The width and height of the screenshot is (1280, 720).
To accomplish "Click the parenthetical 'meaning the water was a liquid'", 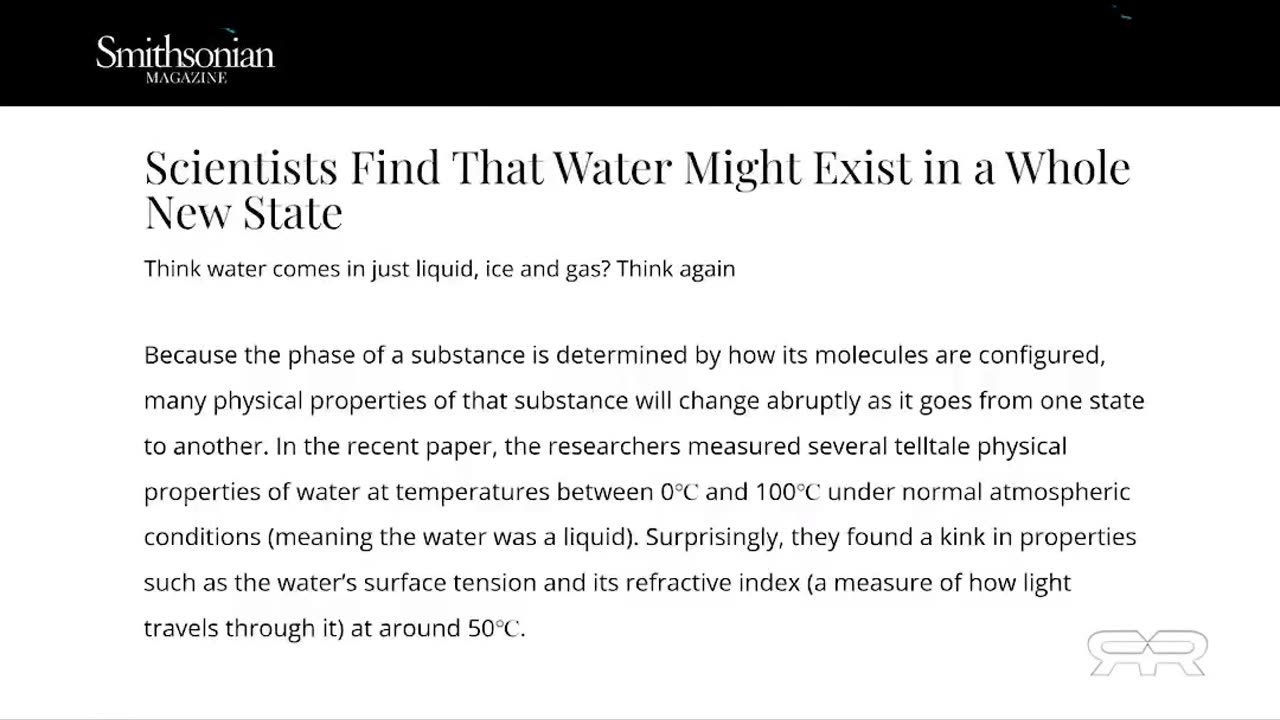I will pos(453,537).
